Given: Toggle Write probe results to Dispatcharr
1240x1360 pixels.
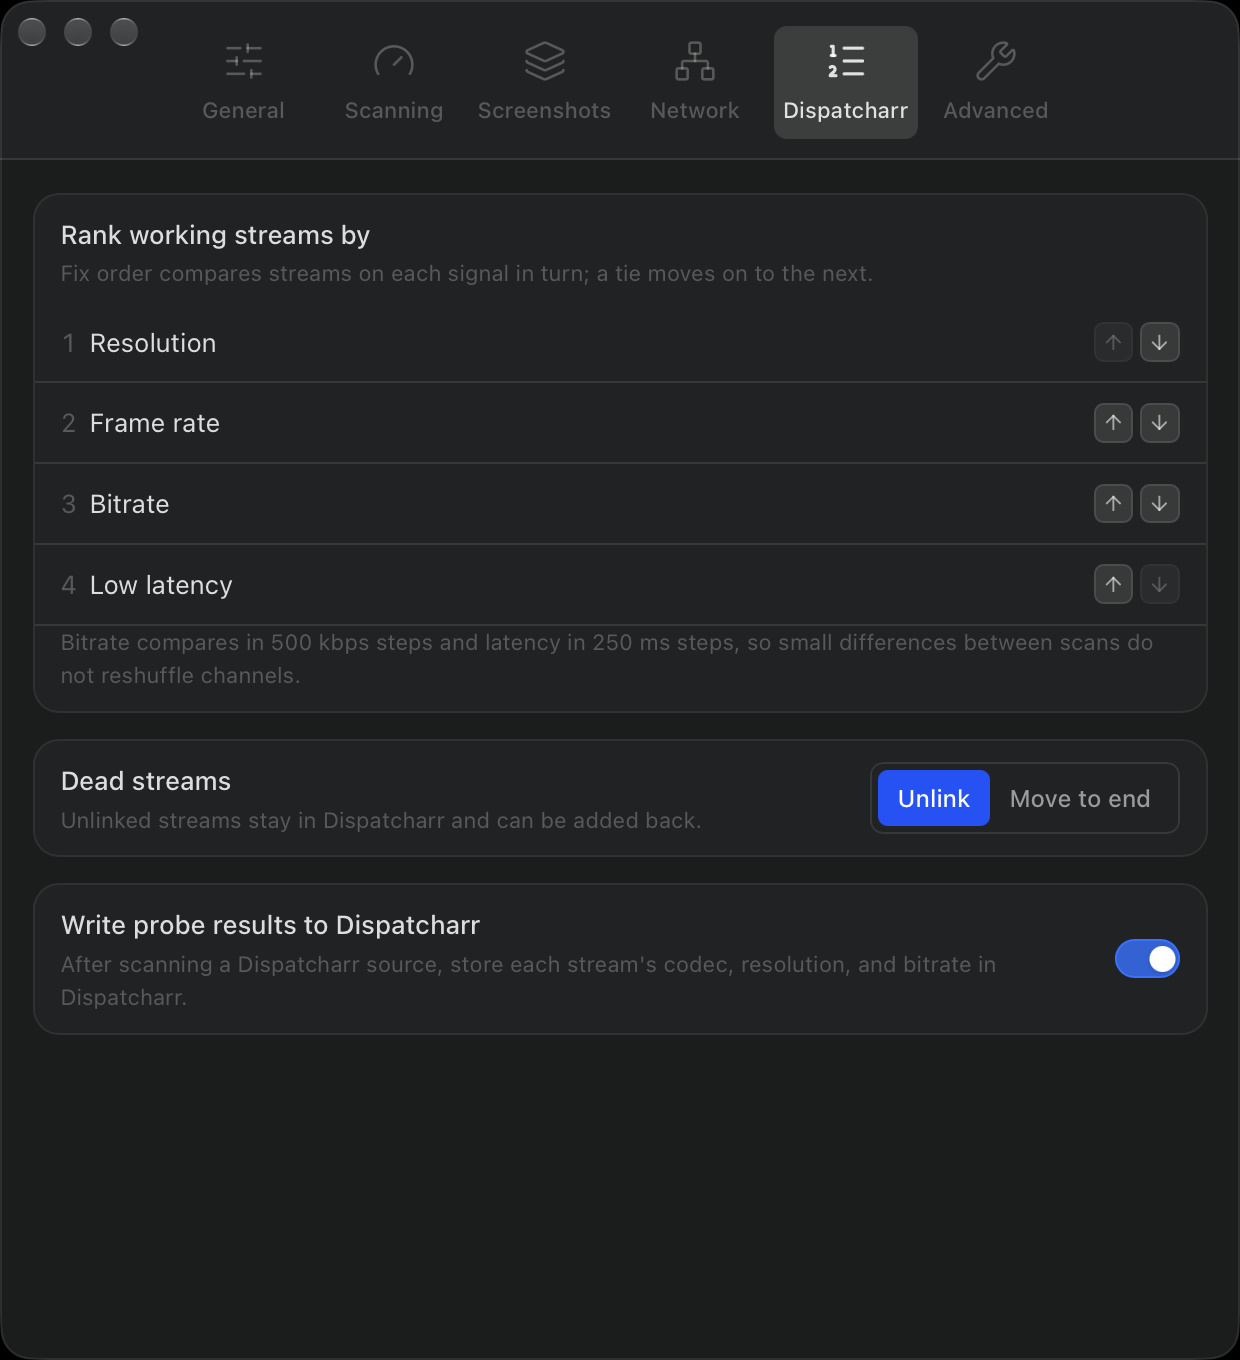Looking at the screenshot, I should [1147, 959].
